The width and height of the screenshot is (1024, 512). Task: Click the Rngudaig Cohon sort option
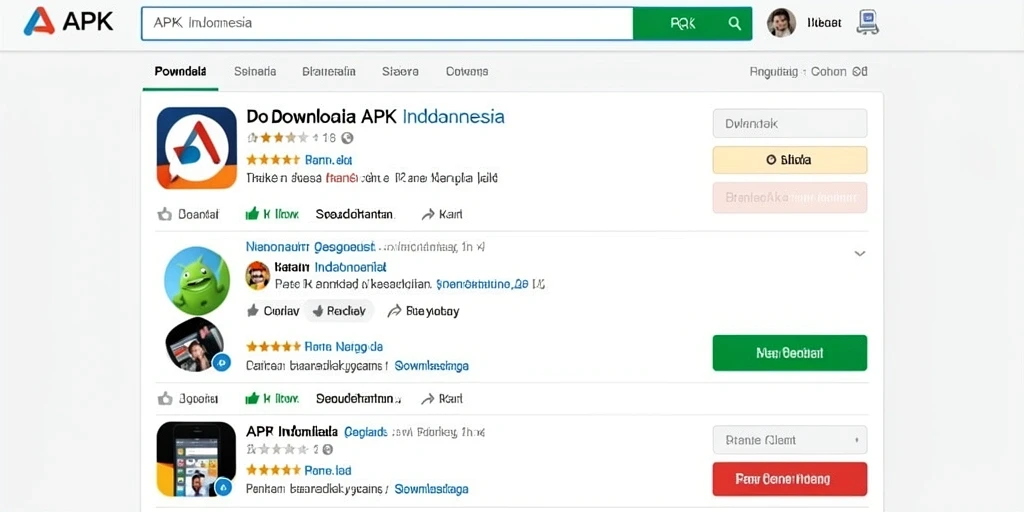(808, 72)
